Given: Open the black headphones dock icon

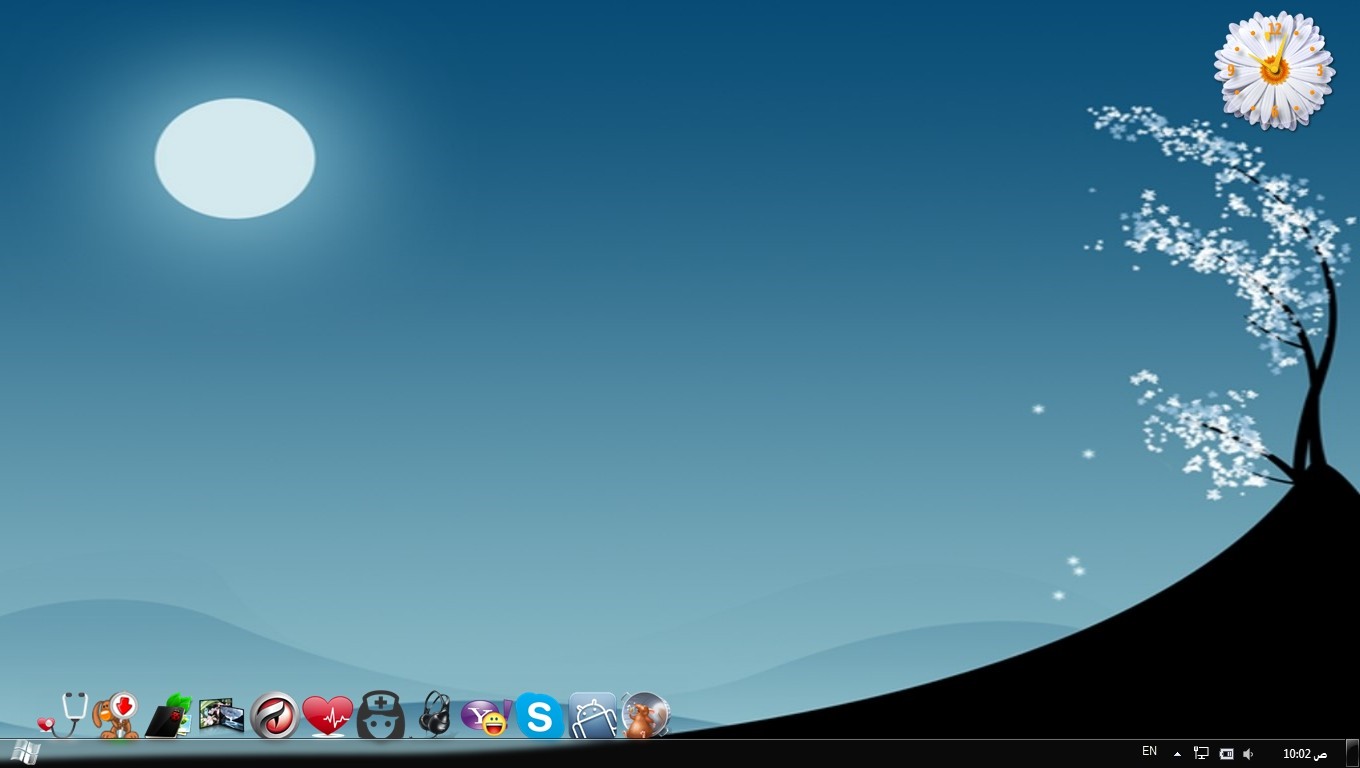Looking at the screenshot, I should 434,714.
